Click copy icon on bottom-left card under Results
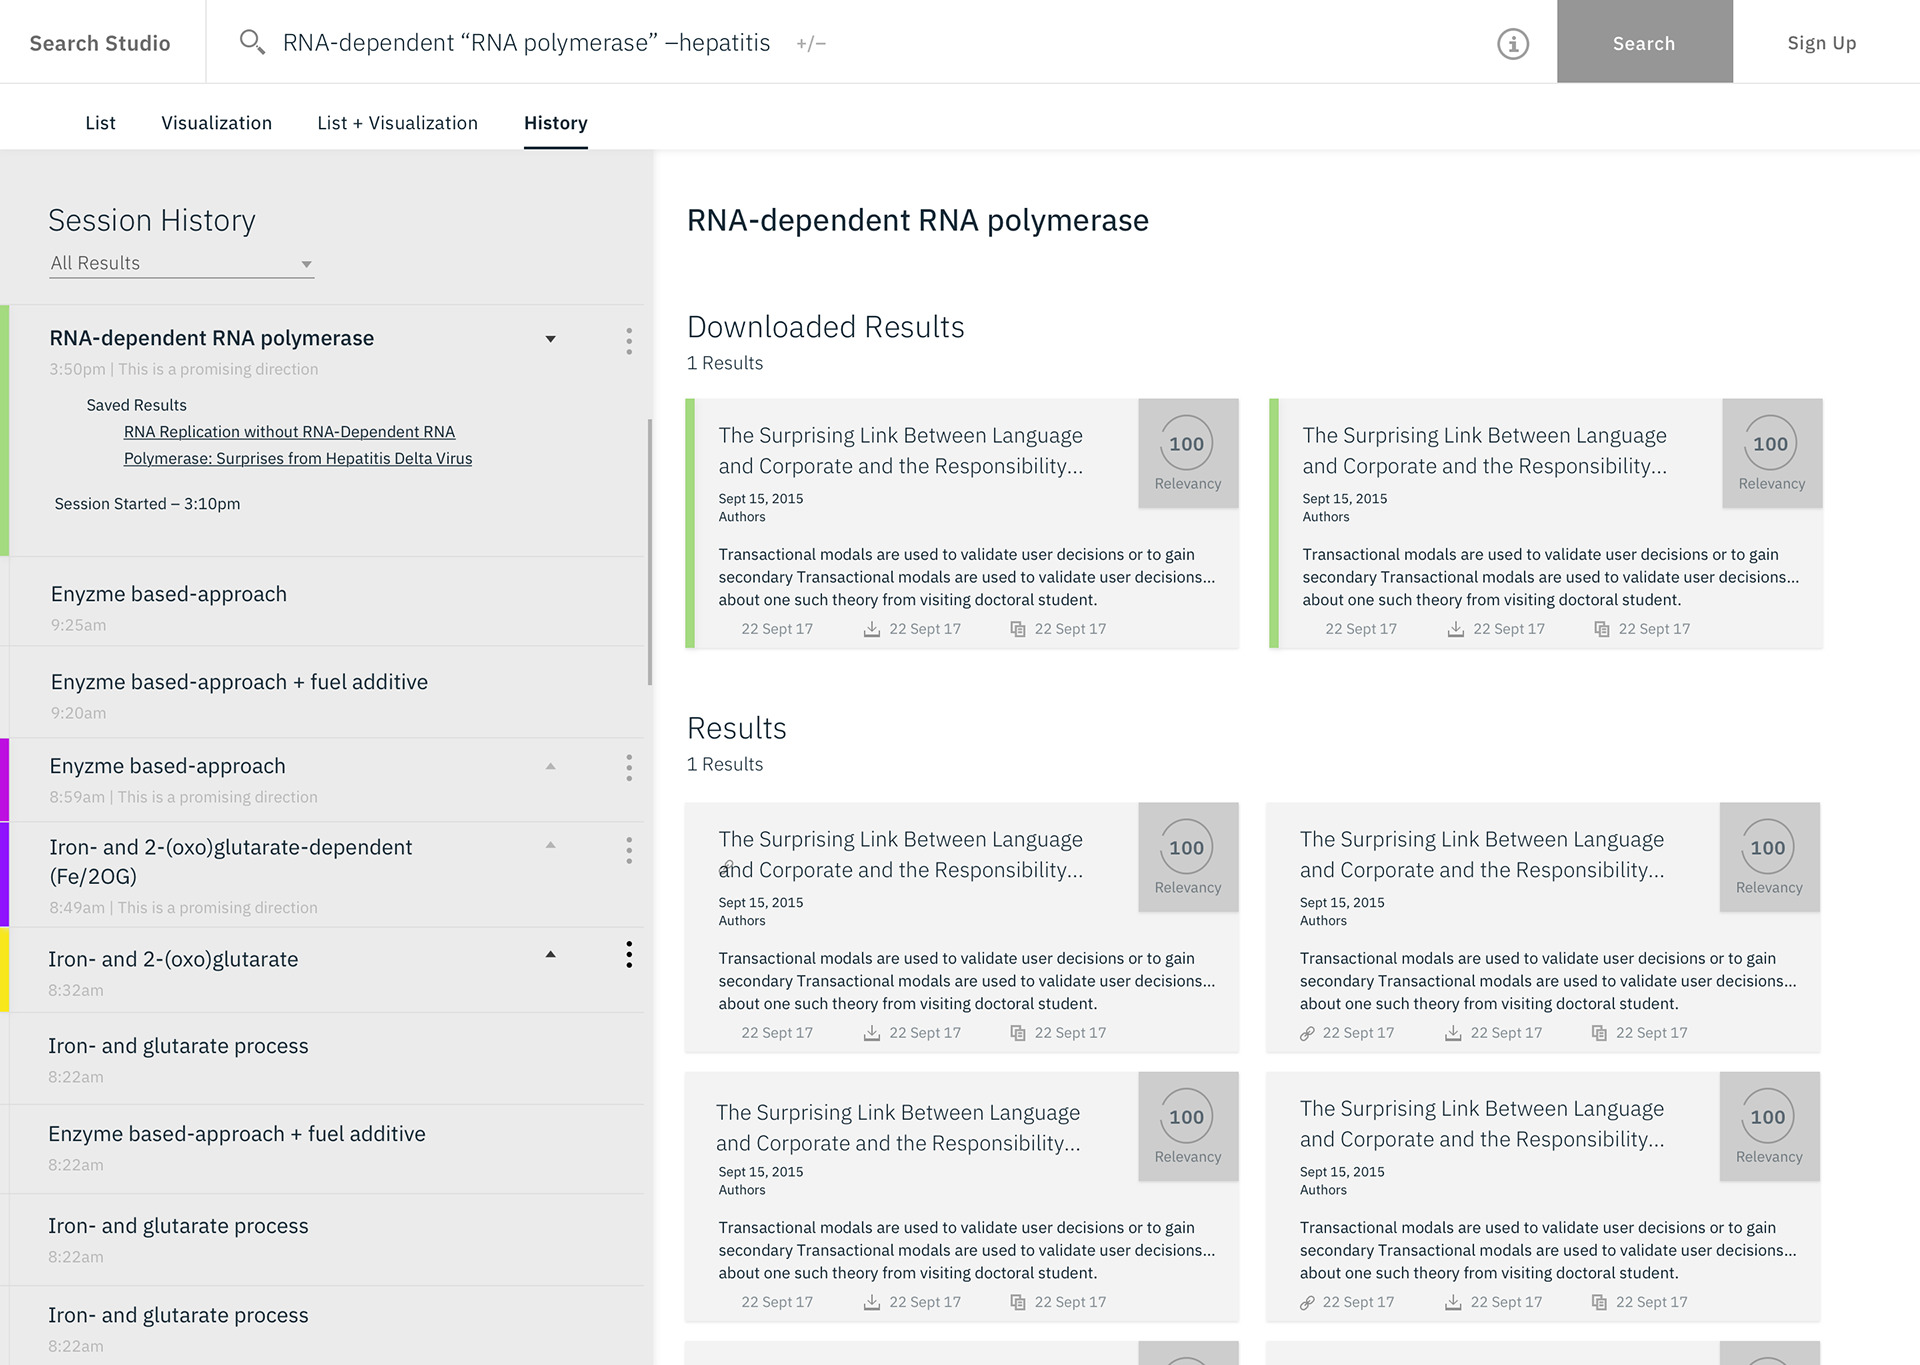Image resolution: width=1920 pixels, height=1365 pixels. (x=1018, y=1302)
